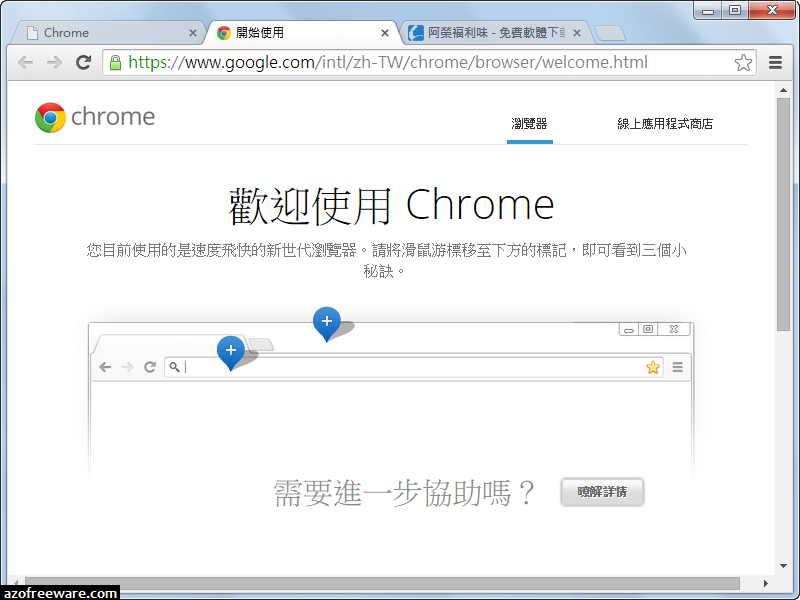This screenshot has width=800, height=600.
Task: Open the Chrome hamburger menu
Action: point(775,62)
